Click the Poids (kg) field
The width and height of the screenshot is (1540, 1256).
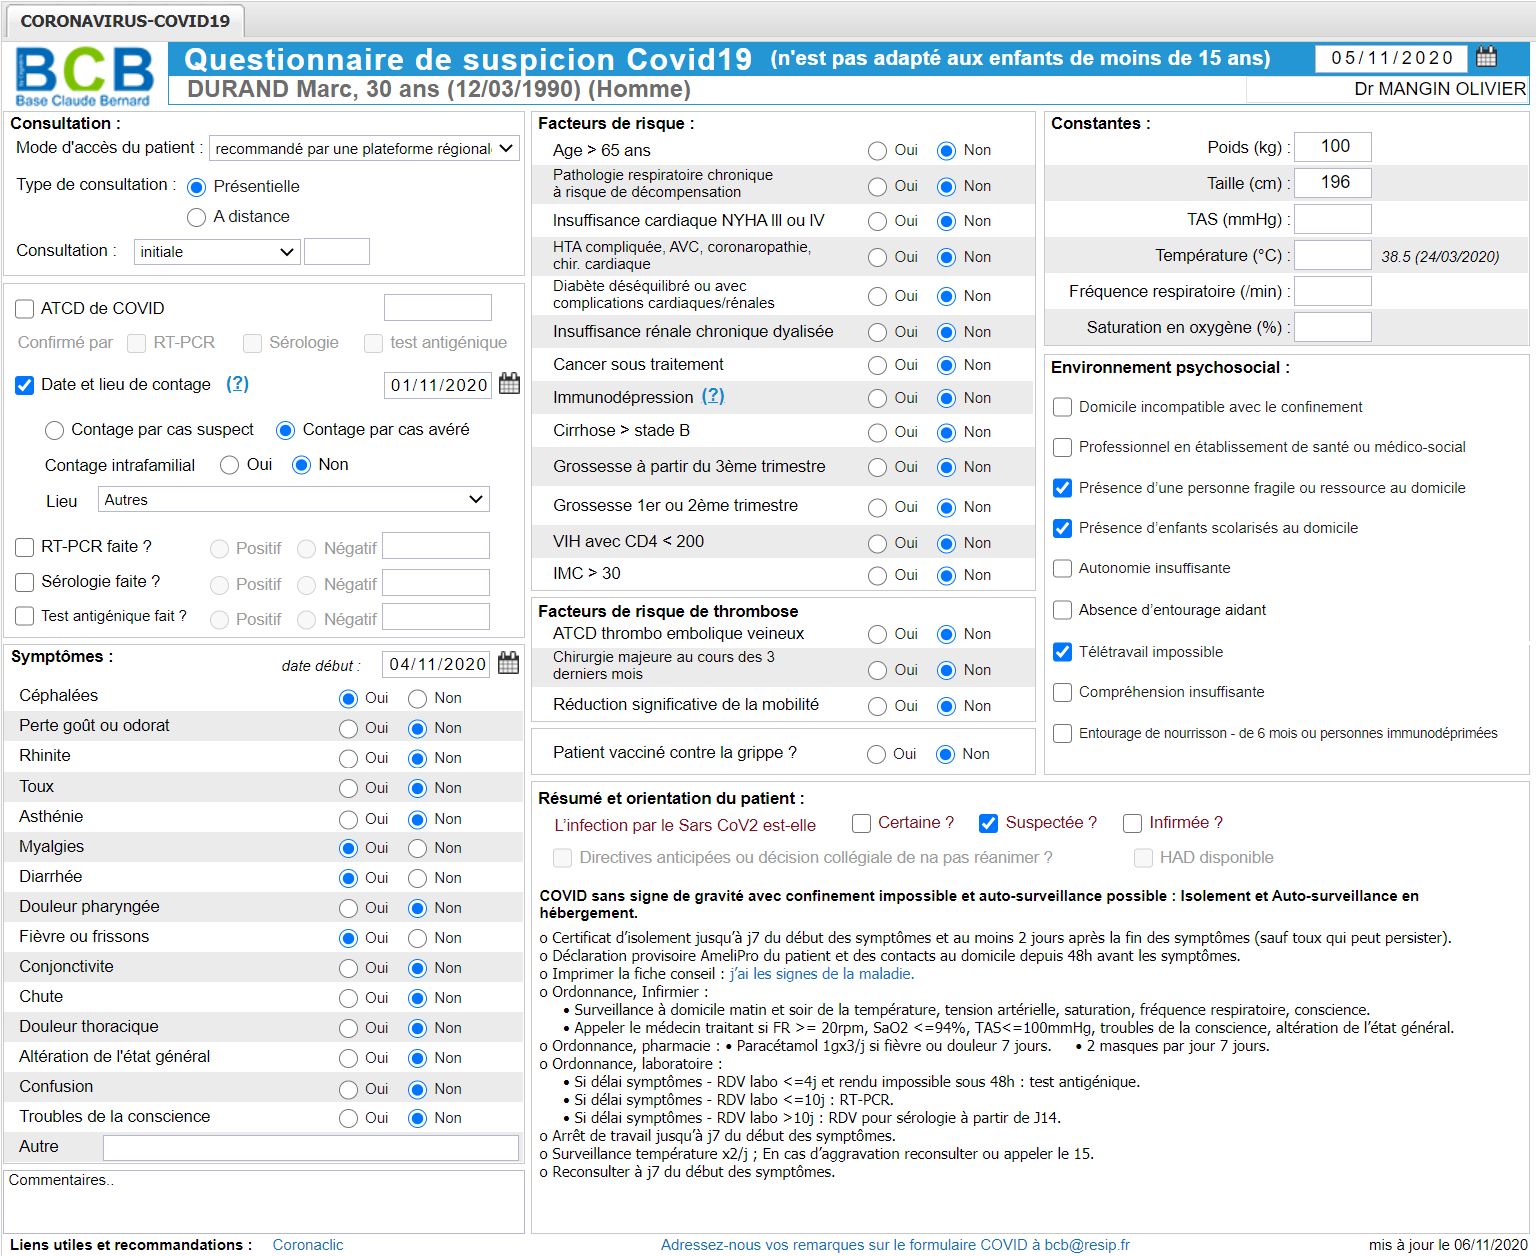click(x=1332, y=147)
